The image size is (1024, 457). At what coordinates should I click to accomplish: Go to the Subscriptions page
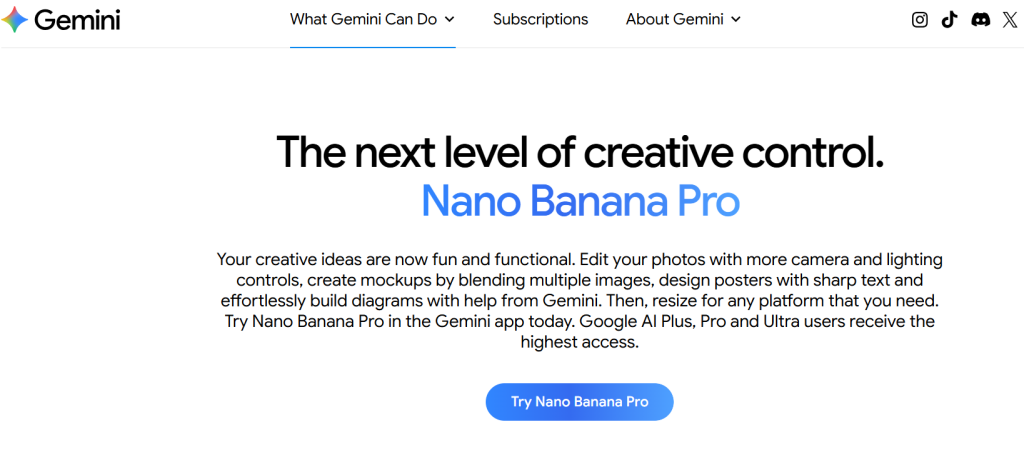click(540, 19)
